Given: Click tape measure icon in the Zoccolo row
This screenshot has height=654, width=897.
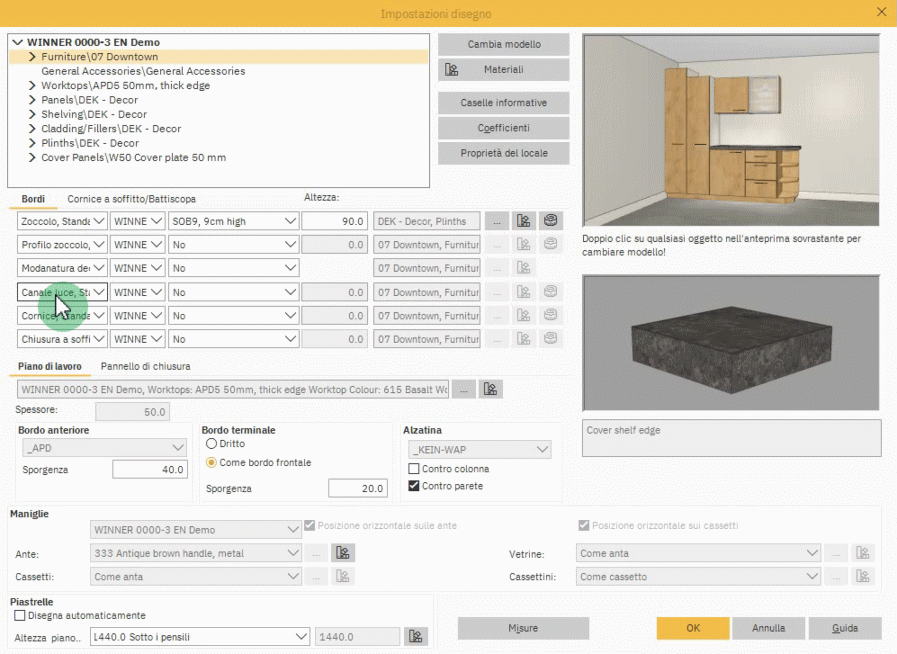Looking at the screenshot, I should click(549, 220).
